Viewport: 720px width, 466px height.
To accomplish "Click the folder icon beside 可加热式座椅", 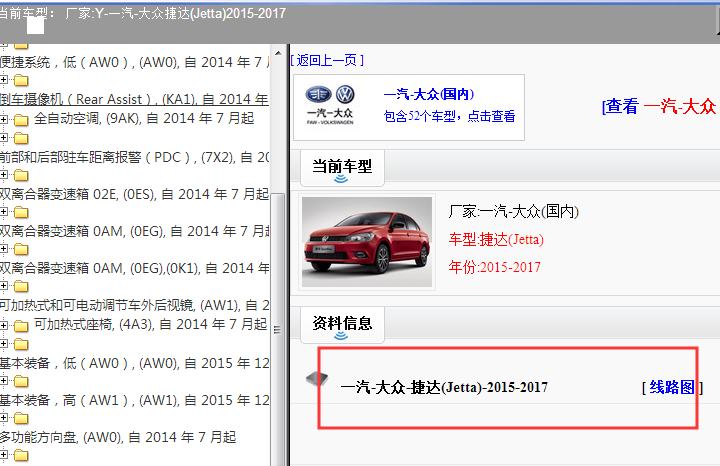I will pos(21,326).
